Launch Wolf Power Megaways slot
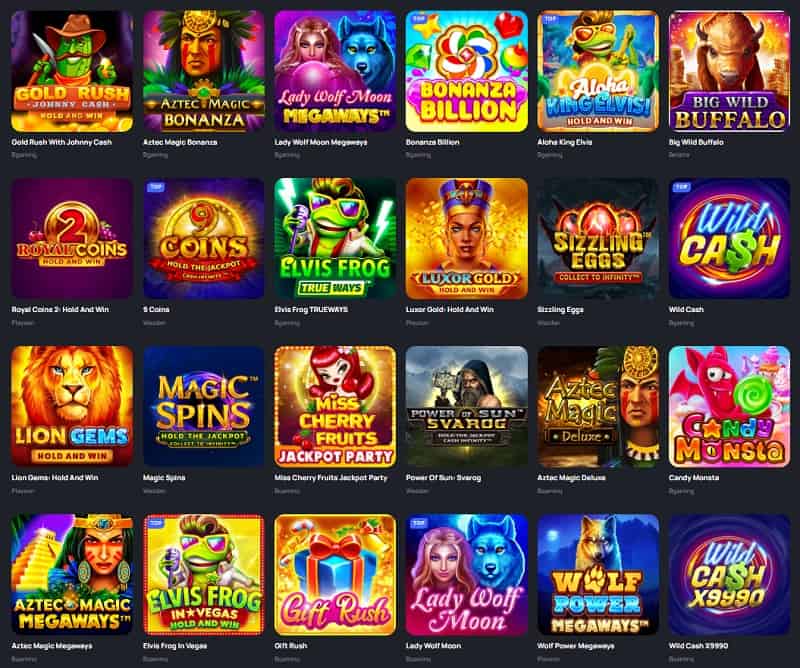Screen dimensions: 800x668 598,575
